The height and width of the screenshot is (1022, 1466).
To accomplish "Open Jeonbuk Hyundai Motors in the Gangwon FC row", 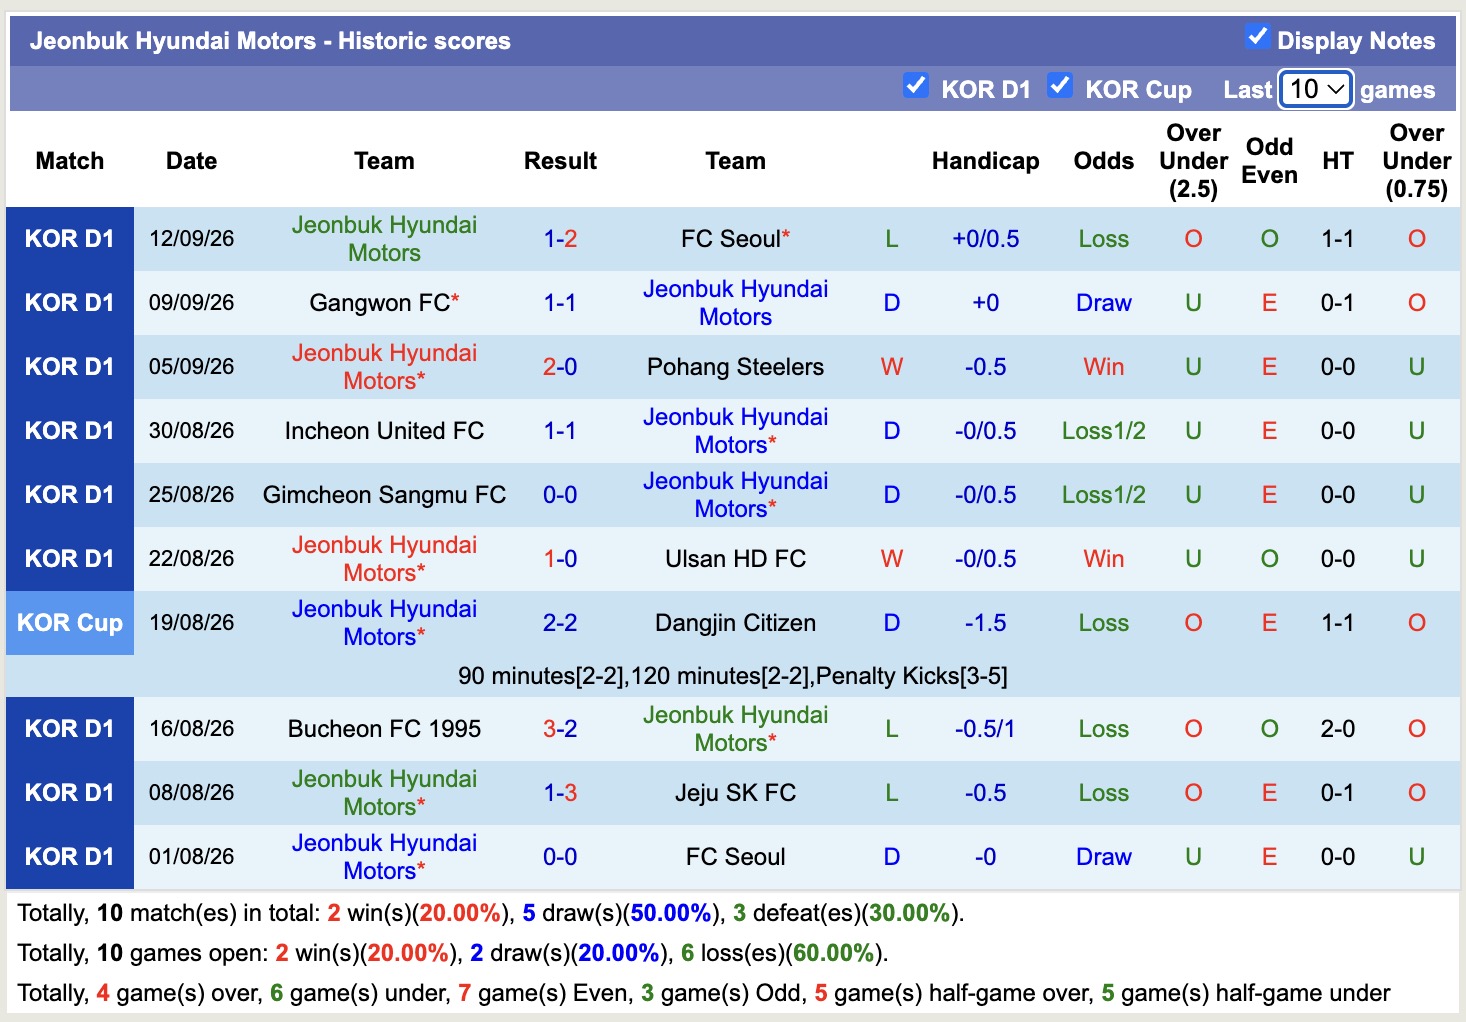I will [x=735, y=303].
